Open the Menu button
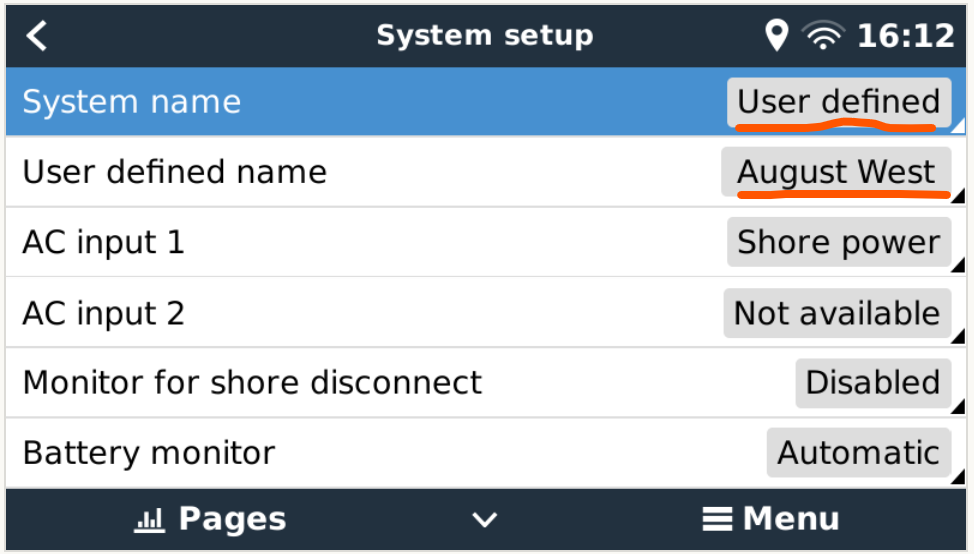Viewport: 974px width, 554px height. [x=771, y=519]
